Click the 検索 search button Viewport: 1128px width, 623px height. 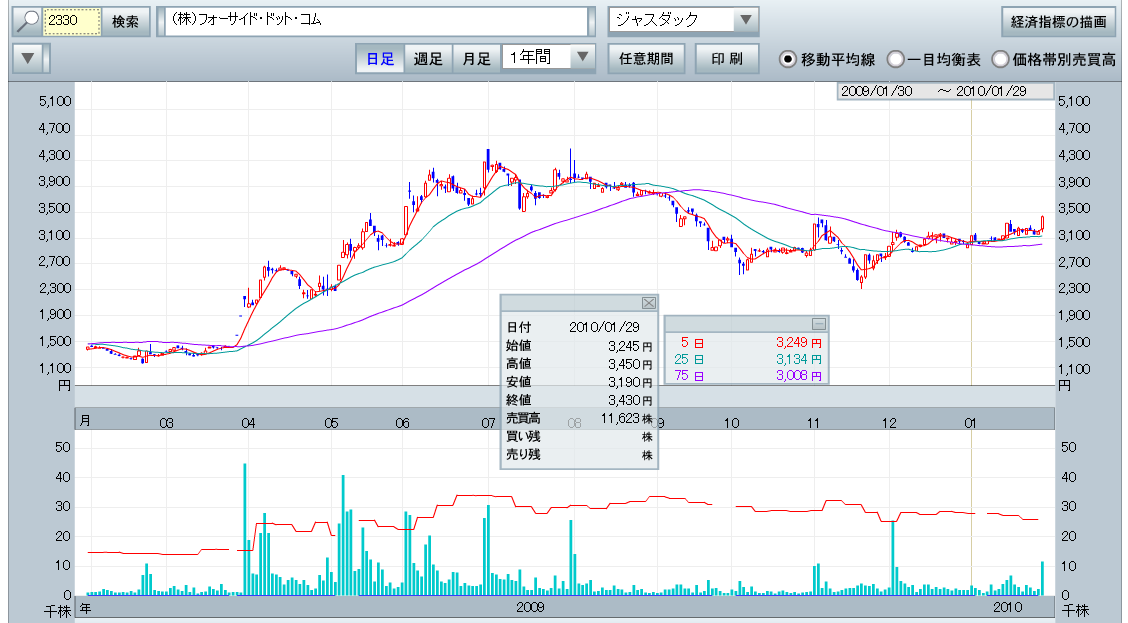125,22
